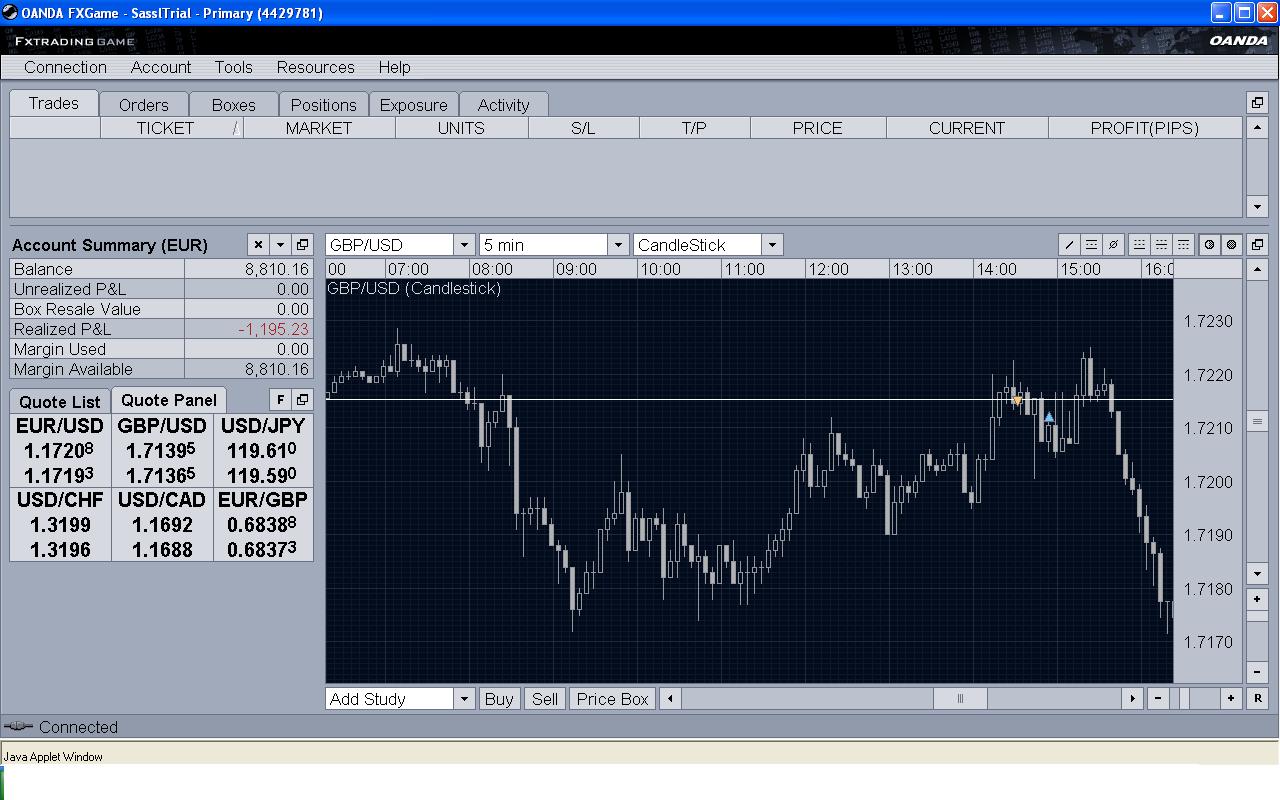This screenshot has height=800, width=1280.
Task: Click Trades table scroll down arrow
Action: click(1258, 207)
